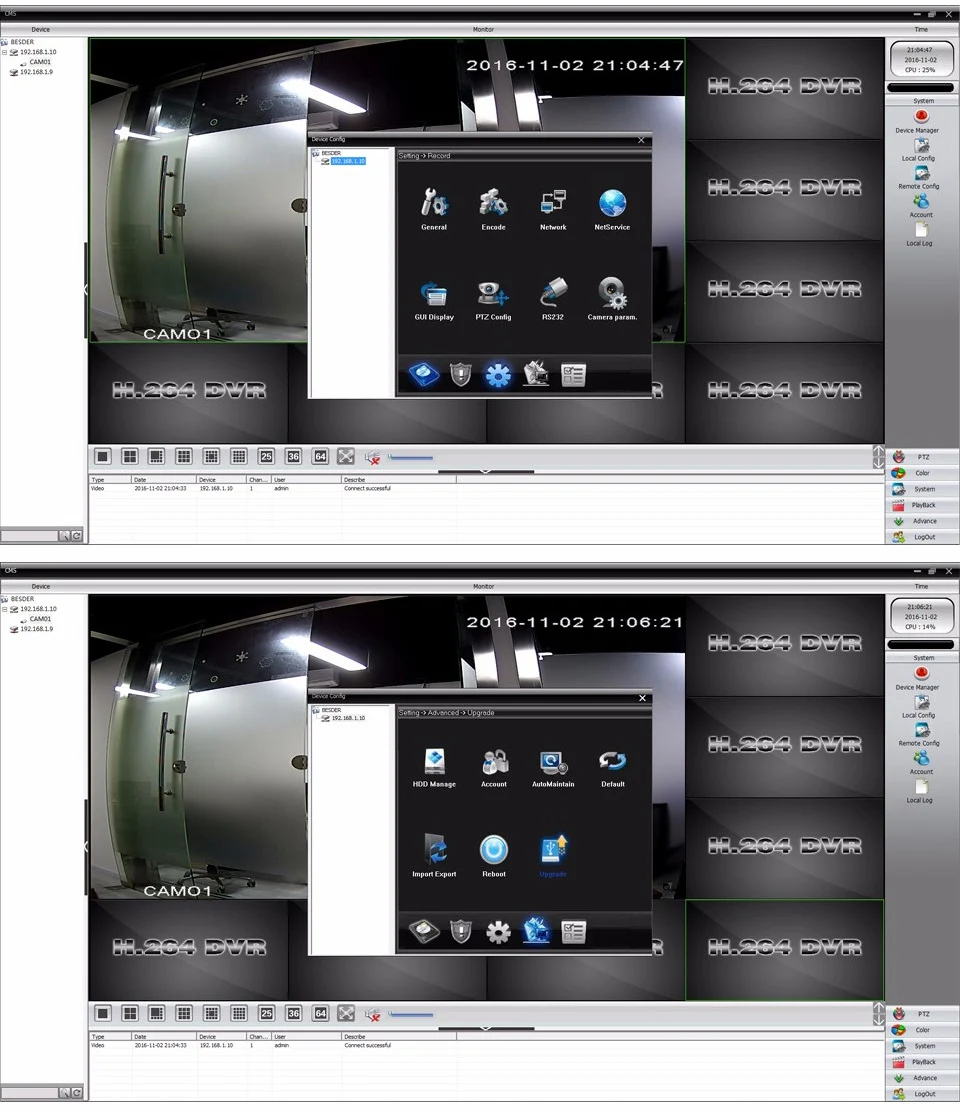Image resolution: width=960 pixels, height=1112 pixels.
Task: Select highlighted 192.168.1.10 in Setting->Record dialog tree
Action: tap(348, 162)
